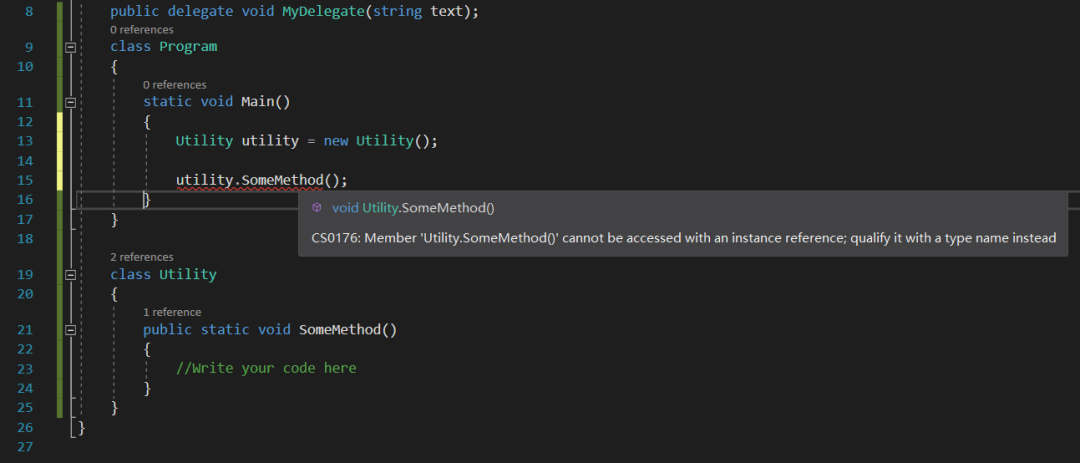Collapse the class Utility block
This screenshot has height=463, width=1080.
70,274
